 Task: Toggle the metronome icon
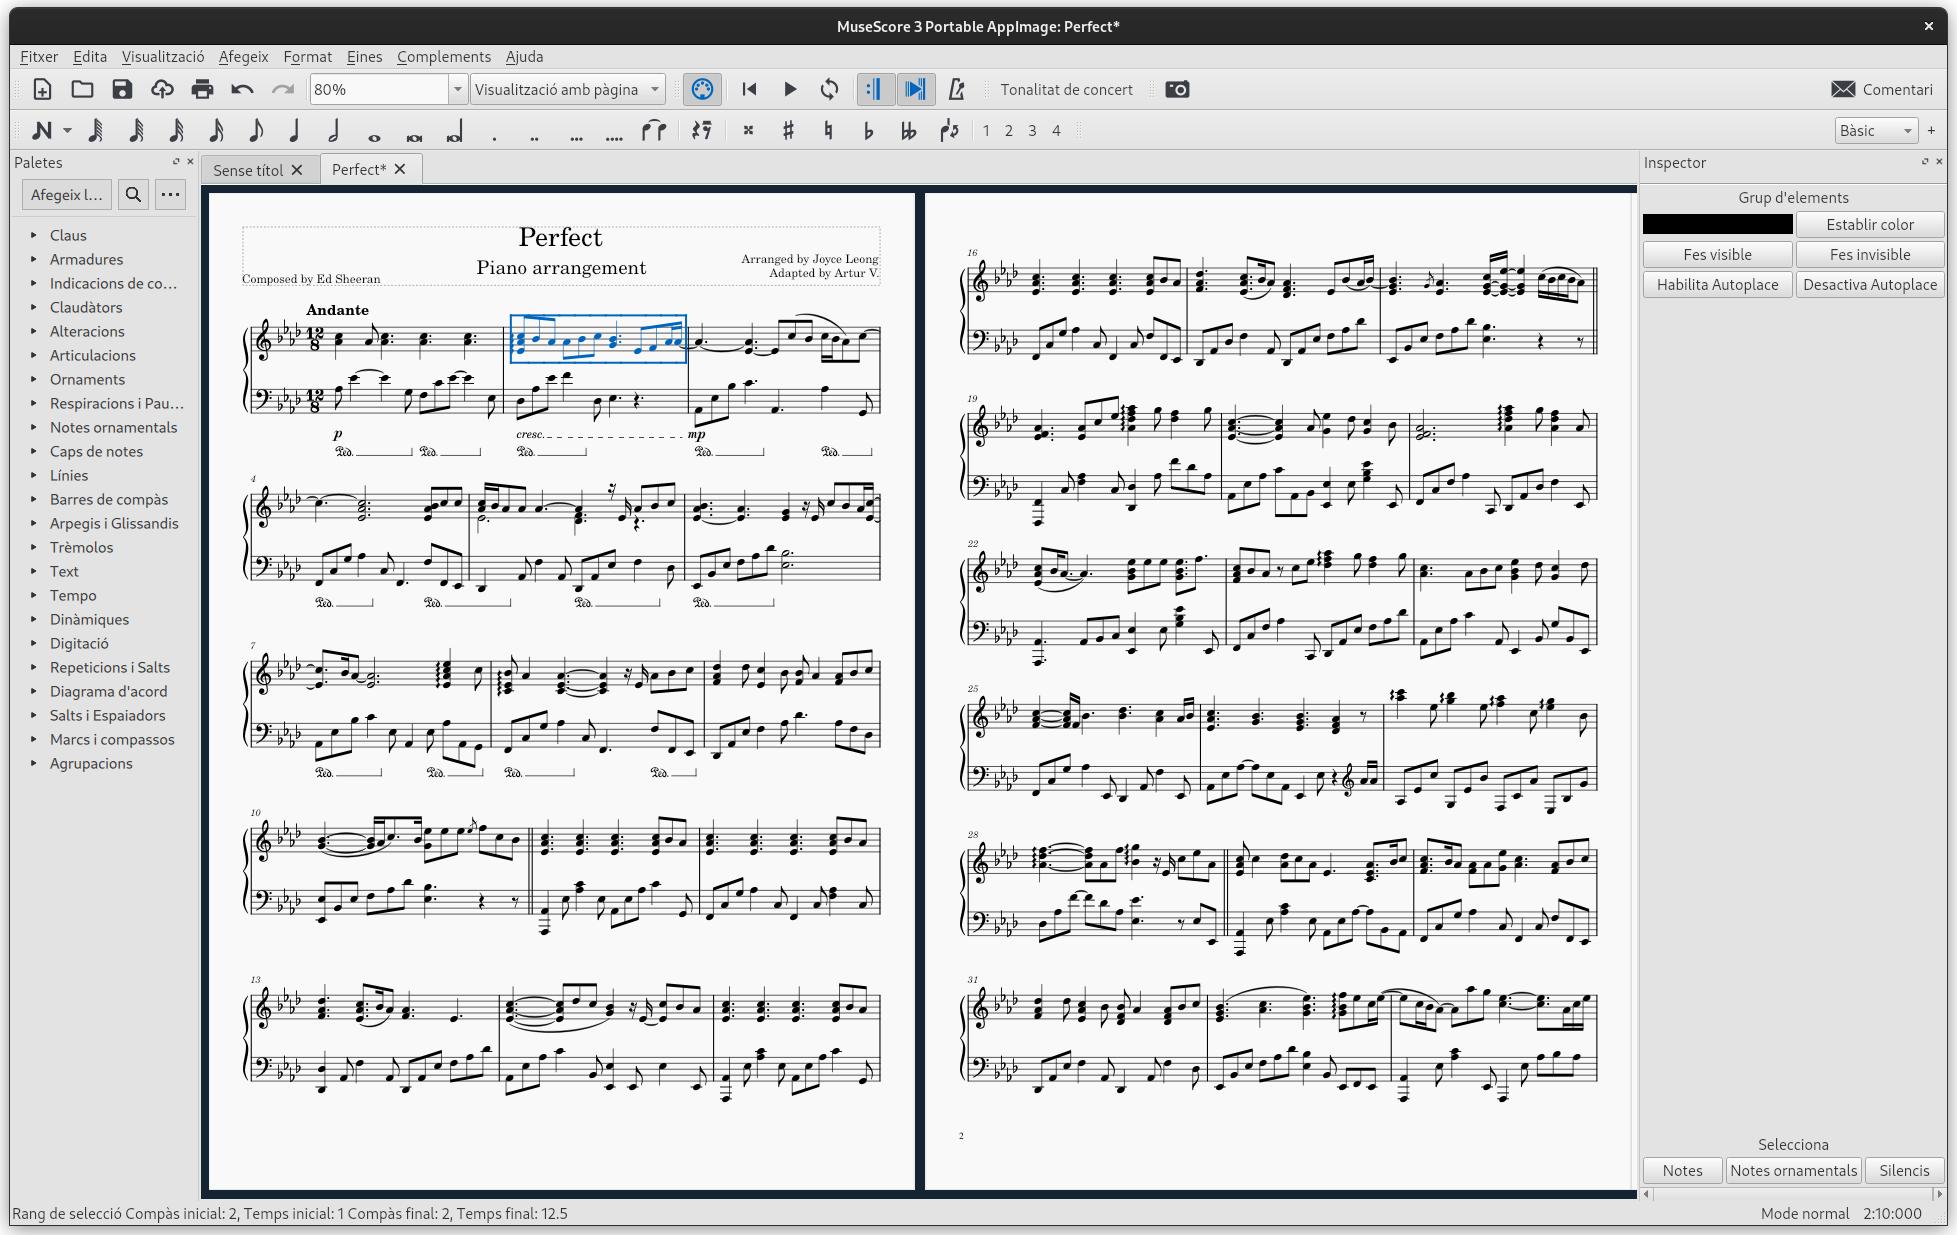tap(956, 89)
